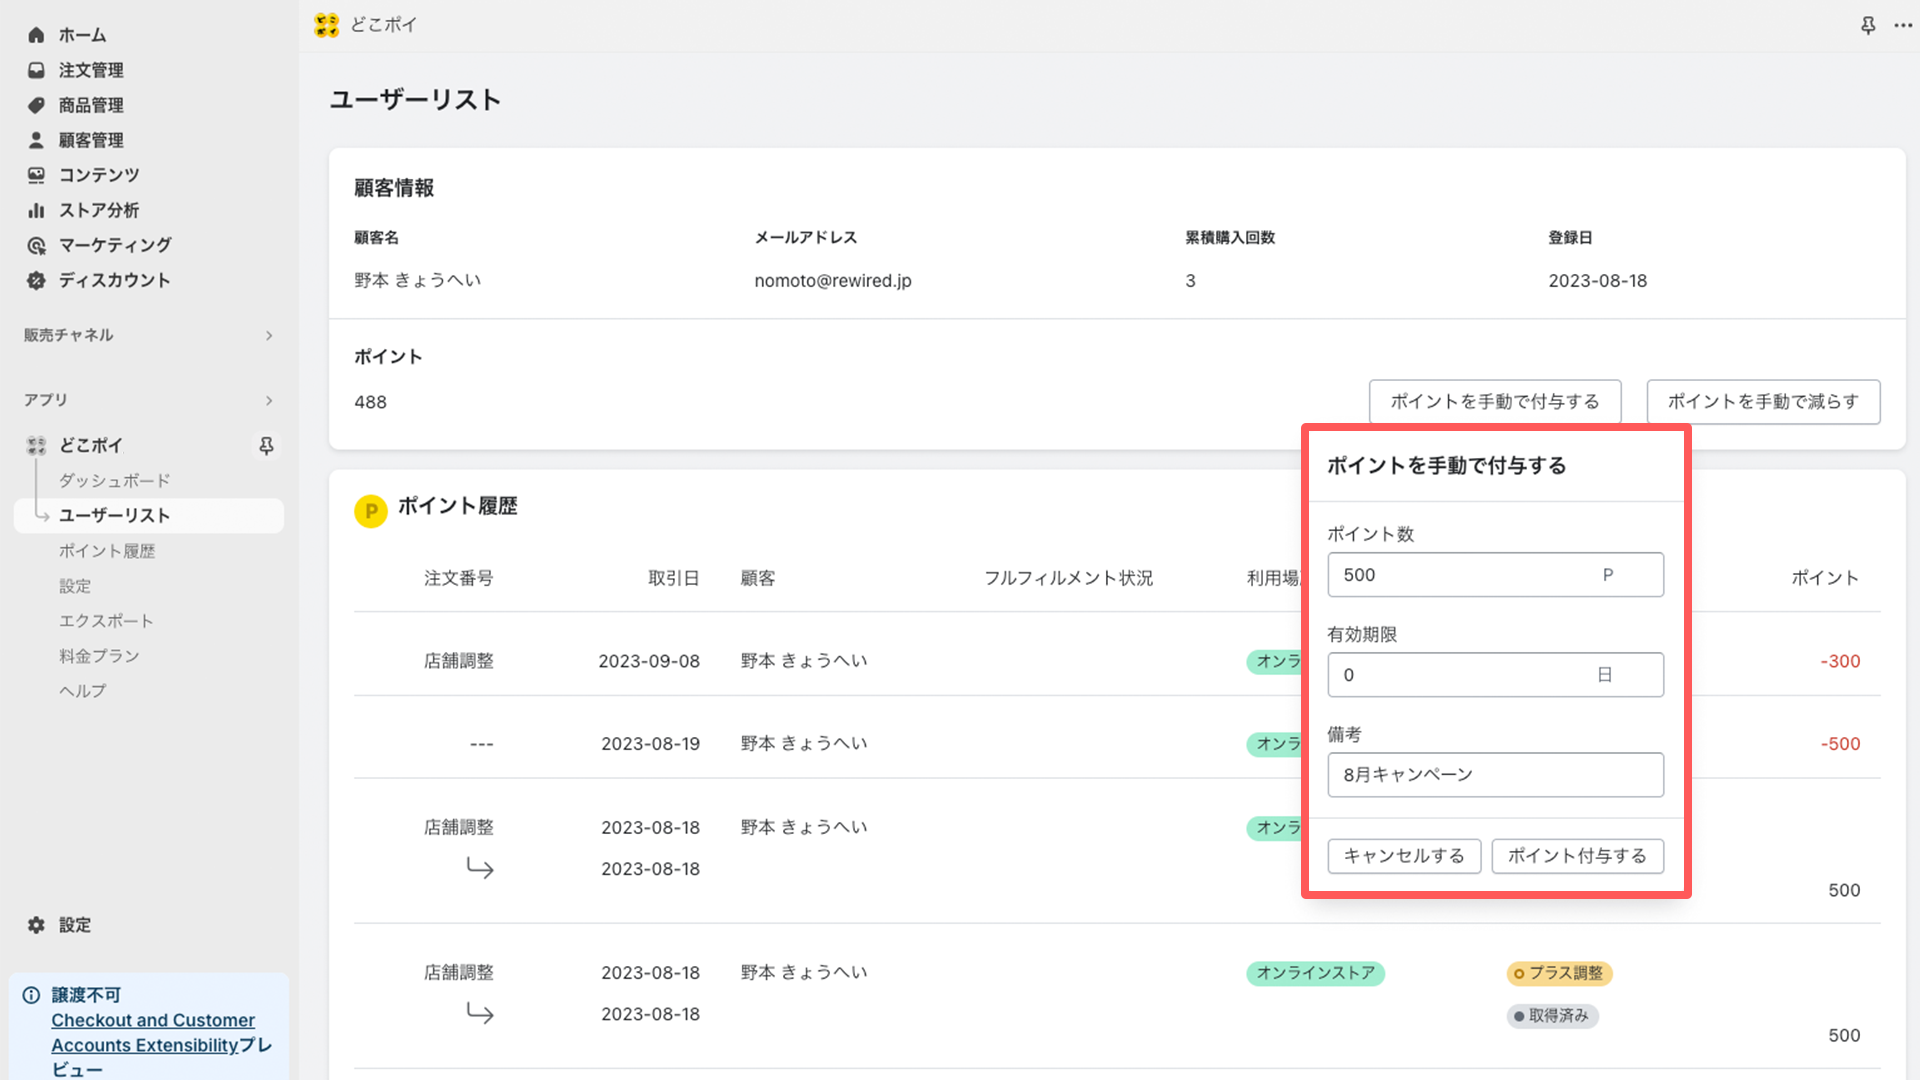Click the どこポイ logo in the top header

pyautogui.click(x=327, y=25)
